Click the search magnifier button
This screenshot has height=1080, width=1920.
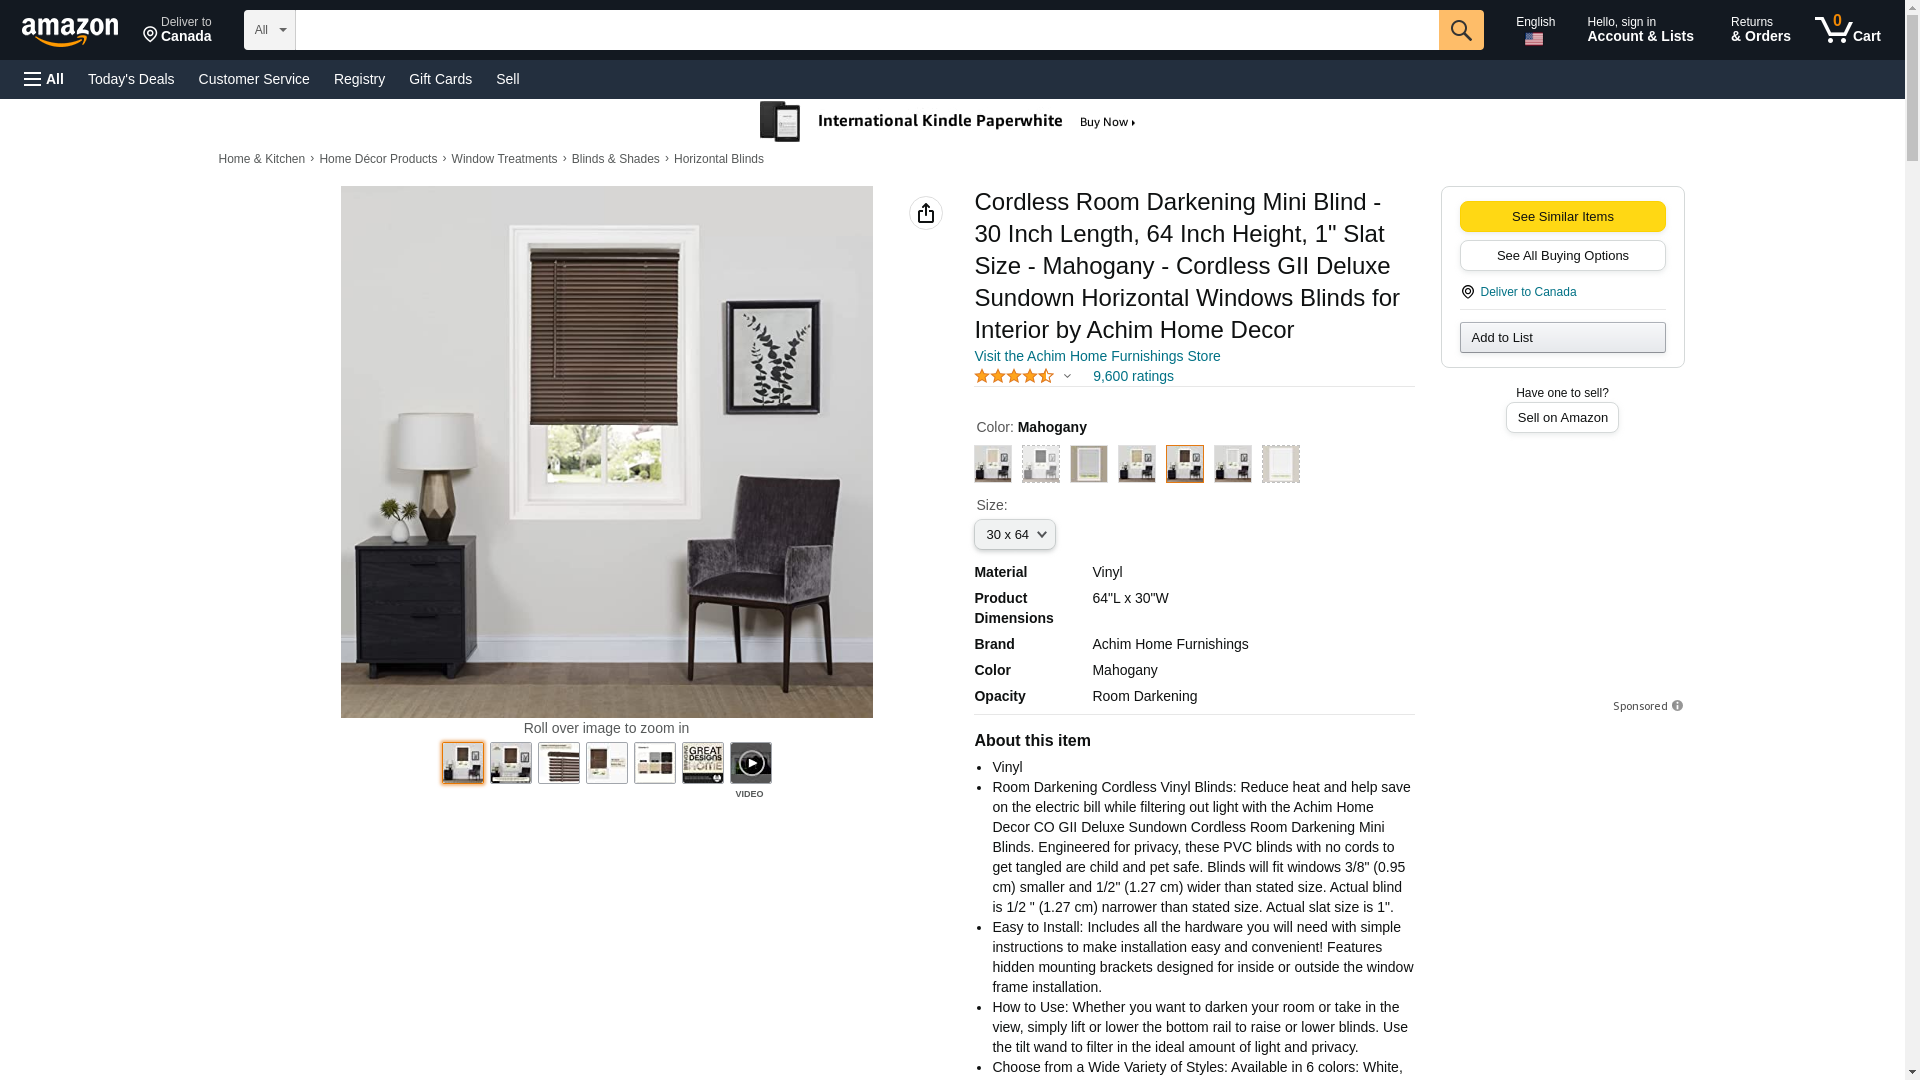(x=1461, y=30)
